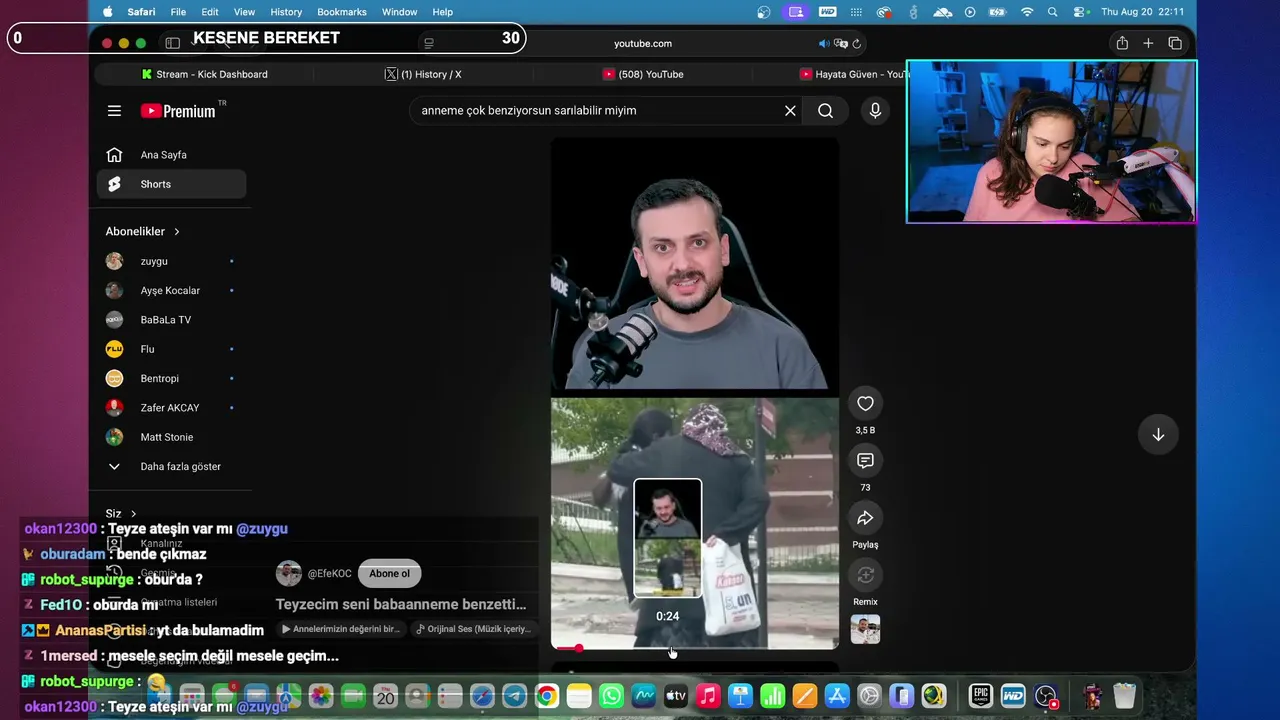Open Spotlight search in the menu bar

tap(1053, 12)
